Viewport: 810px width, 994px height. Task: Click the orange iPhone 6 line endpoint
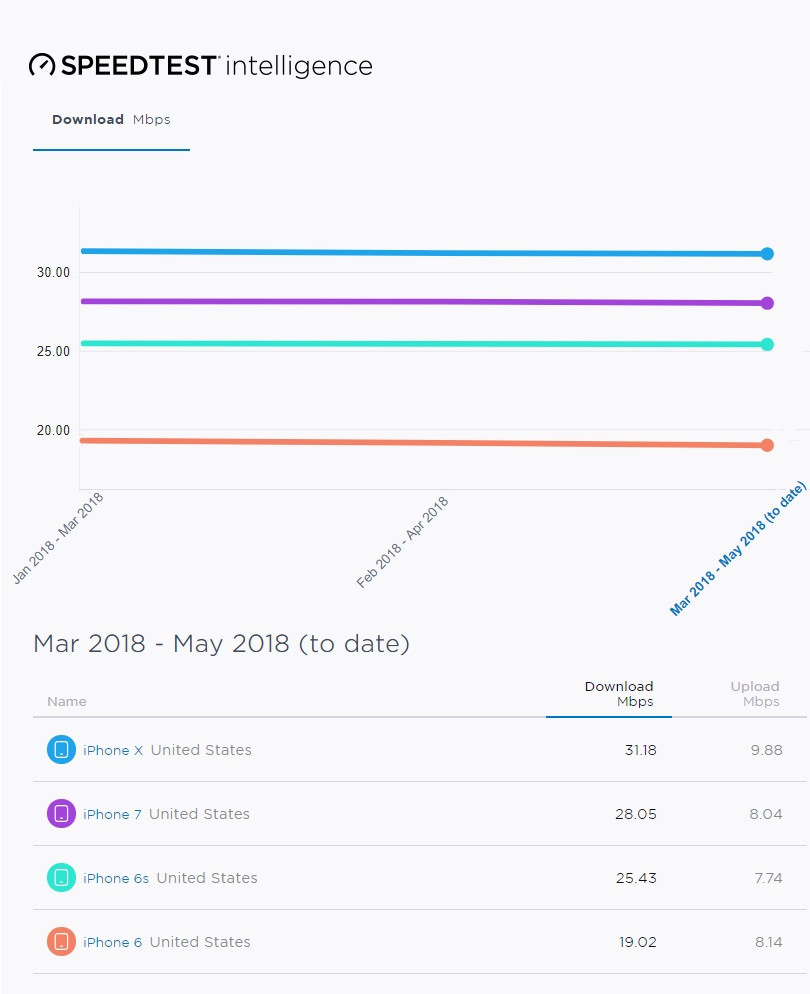point(767,445)
